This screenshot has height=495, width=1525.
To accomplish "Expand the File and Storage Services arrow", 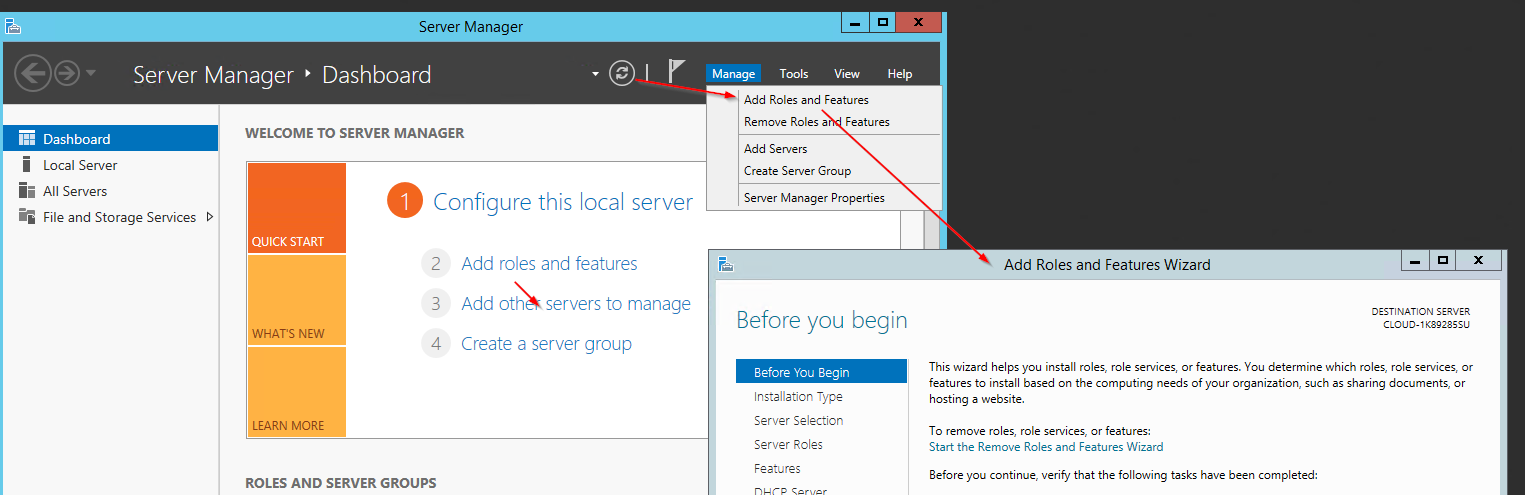I will tap(210, 216).
